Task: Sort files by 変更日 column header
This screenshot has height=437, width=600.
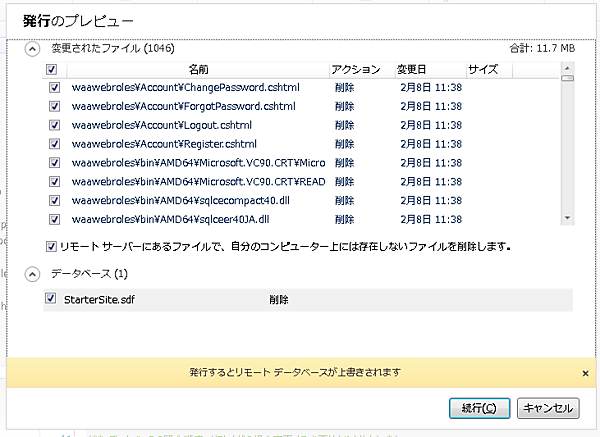Action: (x=411, y=70)
